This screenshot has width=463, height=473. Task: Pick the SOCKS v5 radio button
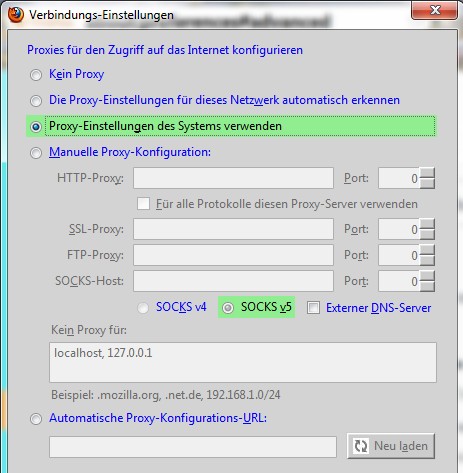pyautogui.click(x=228, y=308)
